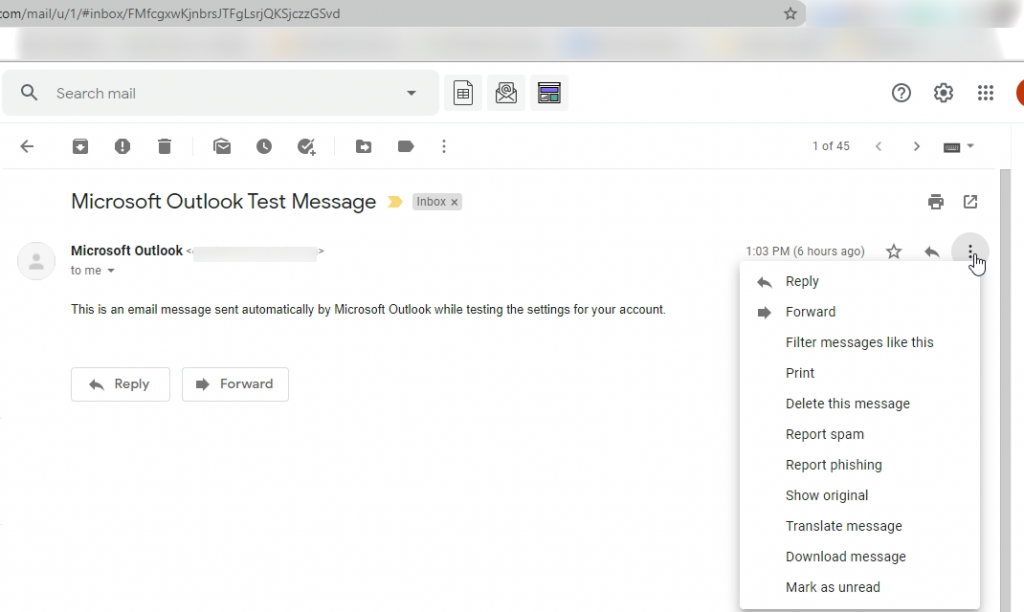1024x612 pixels.
Task: Open the input tools keyboard selector
Action: click(x=958, y=146)
